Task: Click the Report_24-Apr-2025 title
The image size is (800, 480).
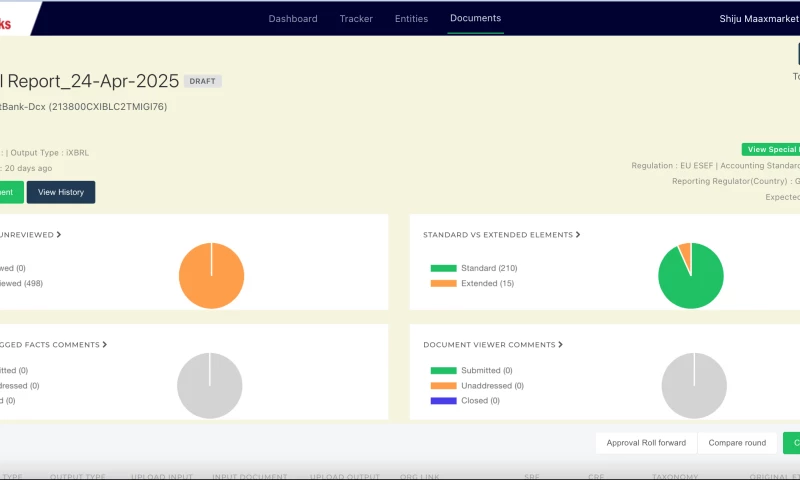Action: 93,81
